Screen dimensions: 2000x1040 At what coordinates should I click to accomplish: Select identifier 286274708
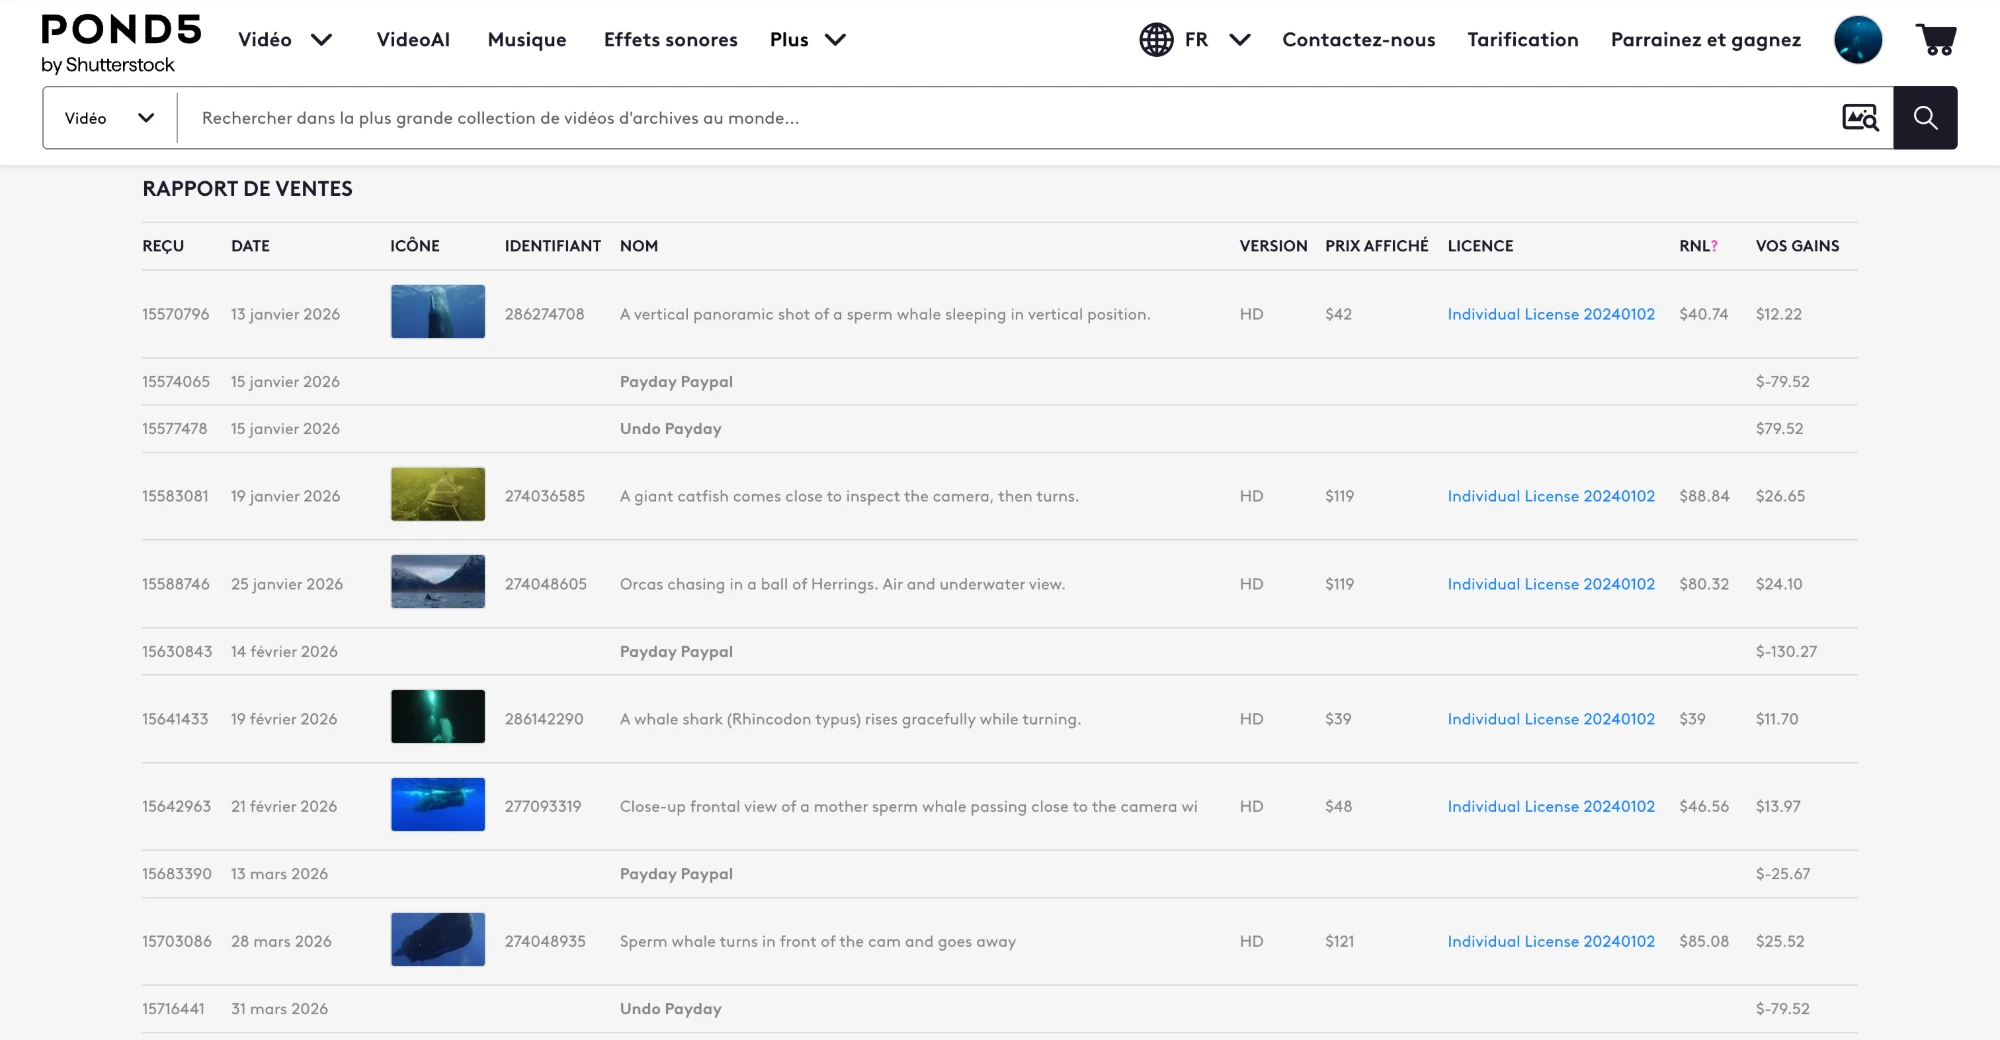[x=544, y=314]
